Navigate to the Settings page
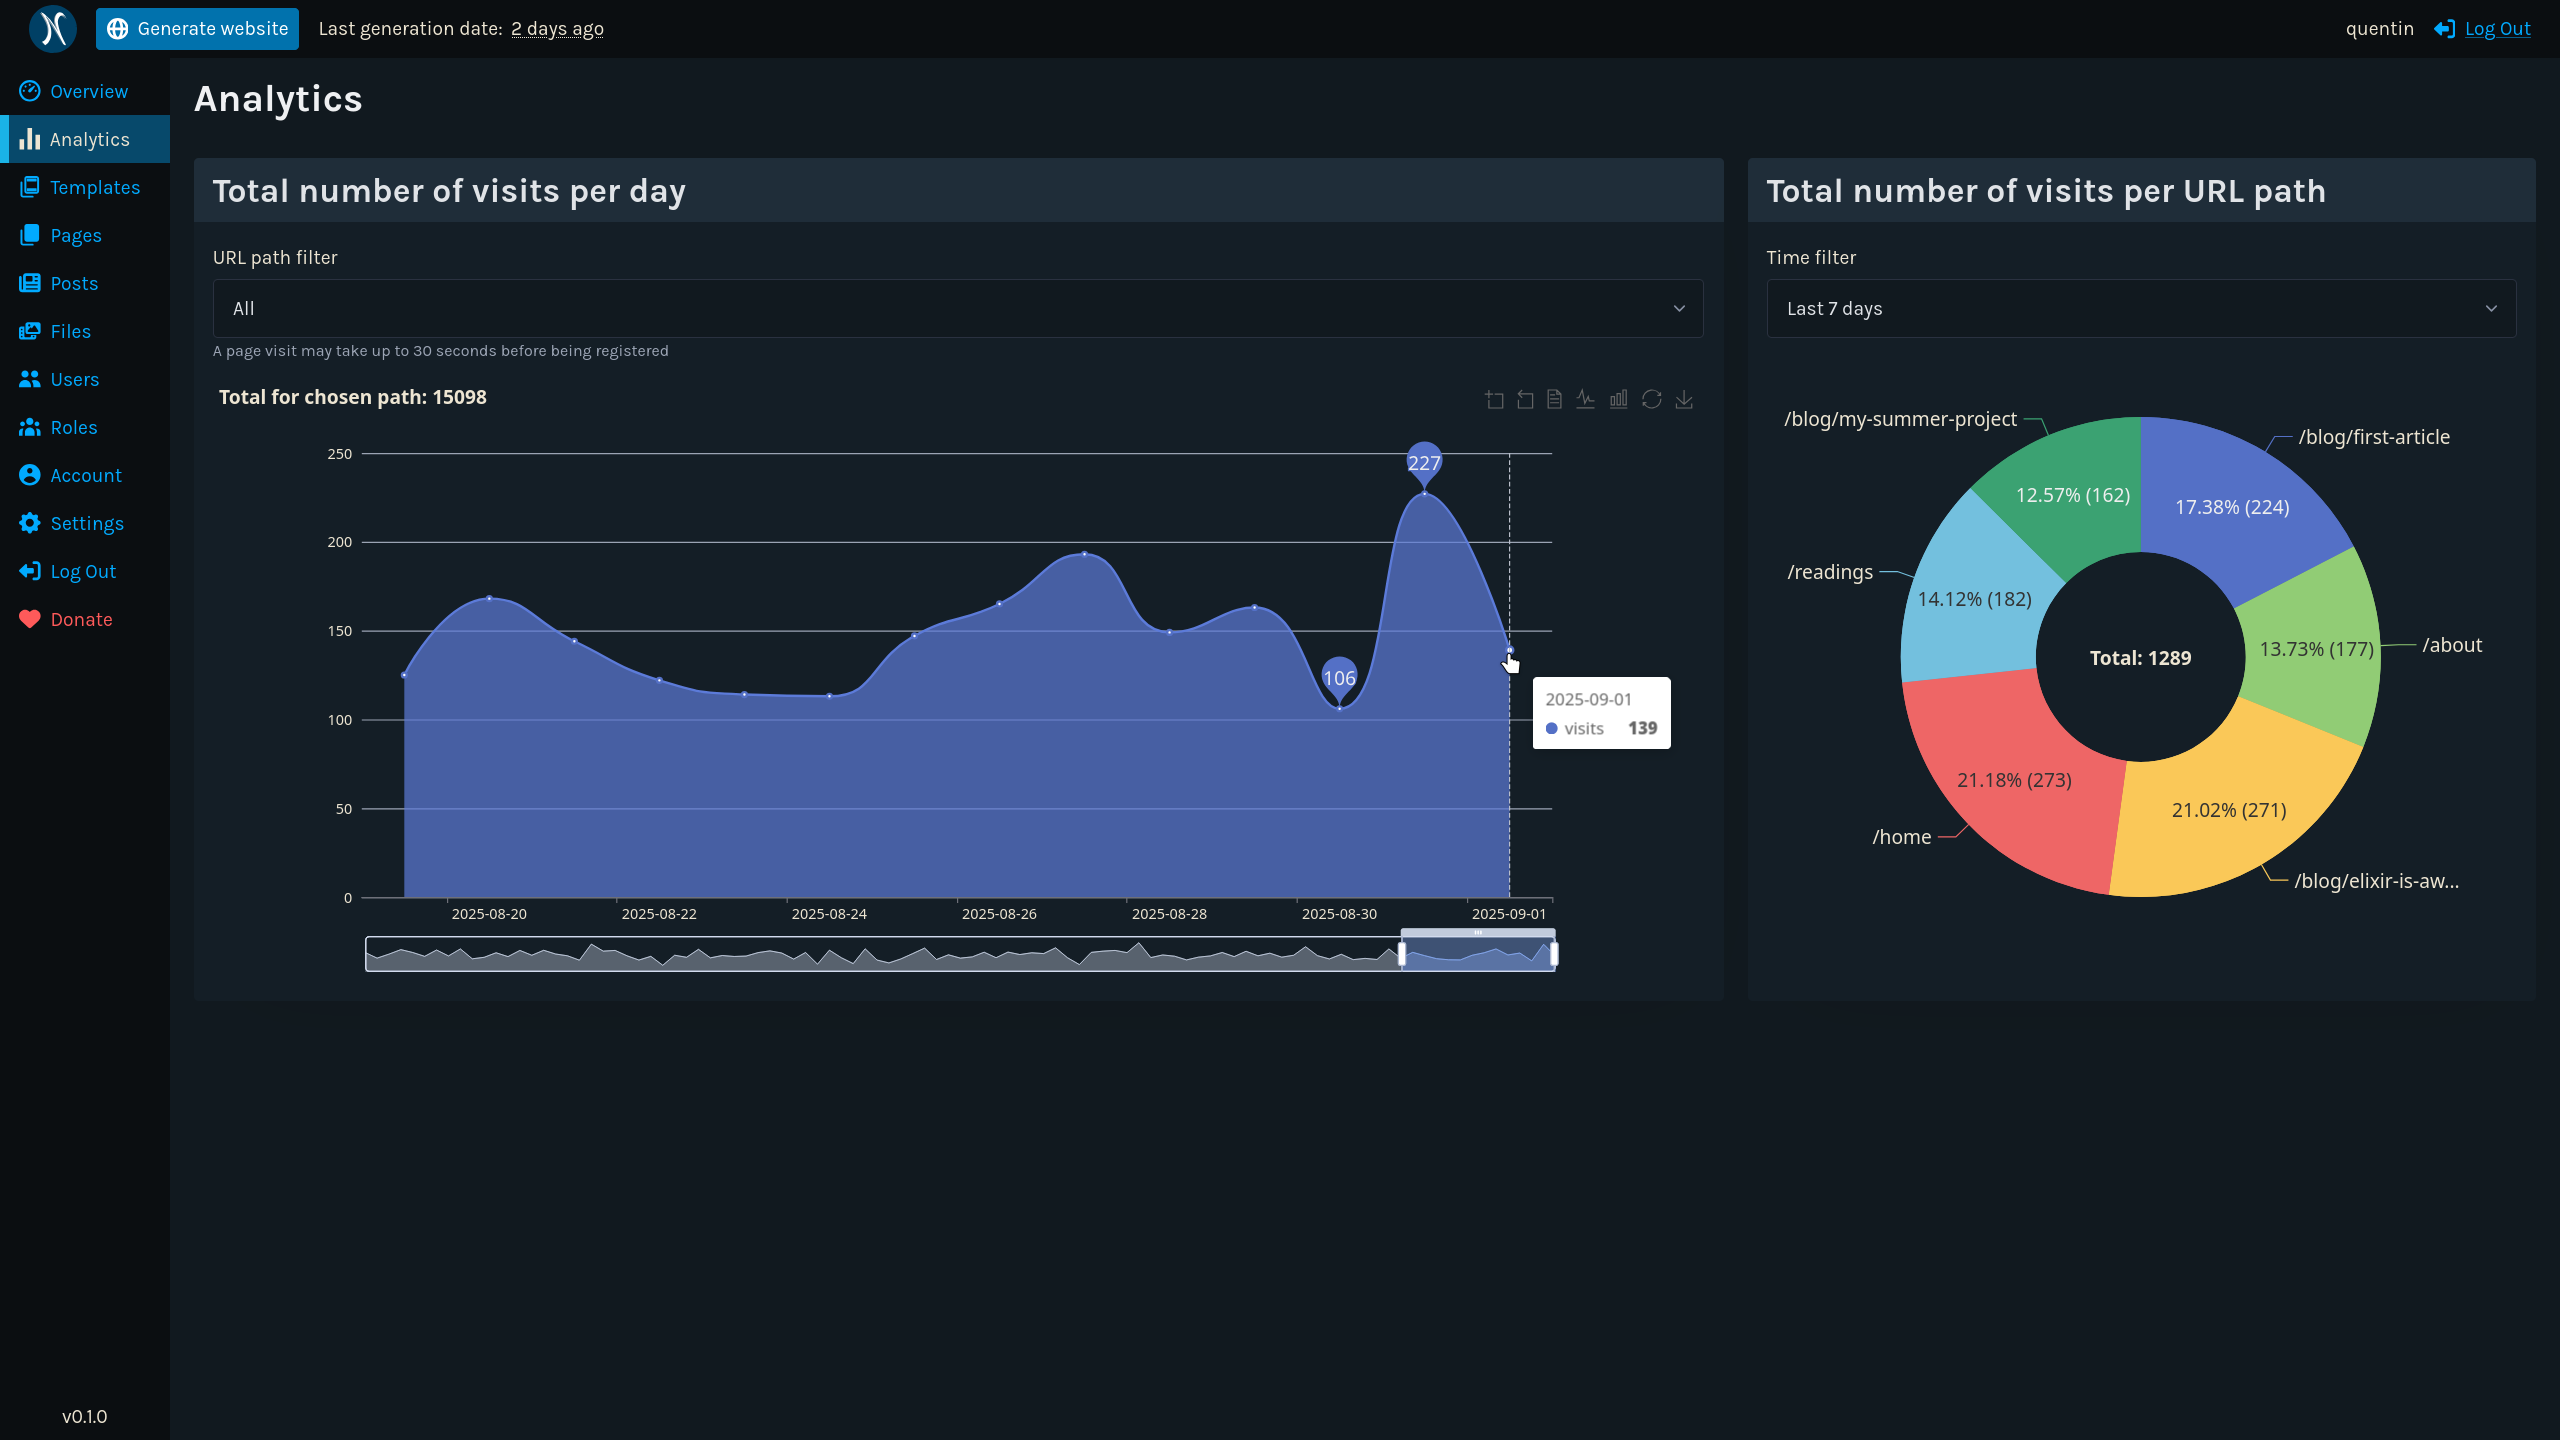Viewport: 2560px width, 1440px height. (87, 524)
